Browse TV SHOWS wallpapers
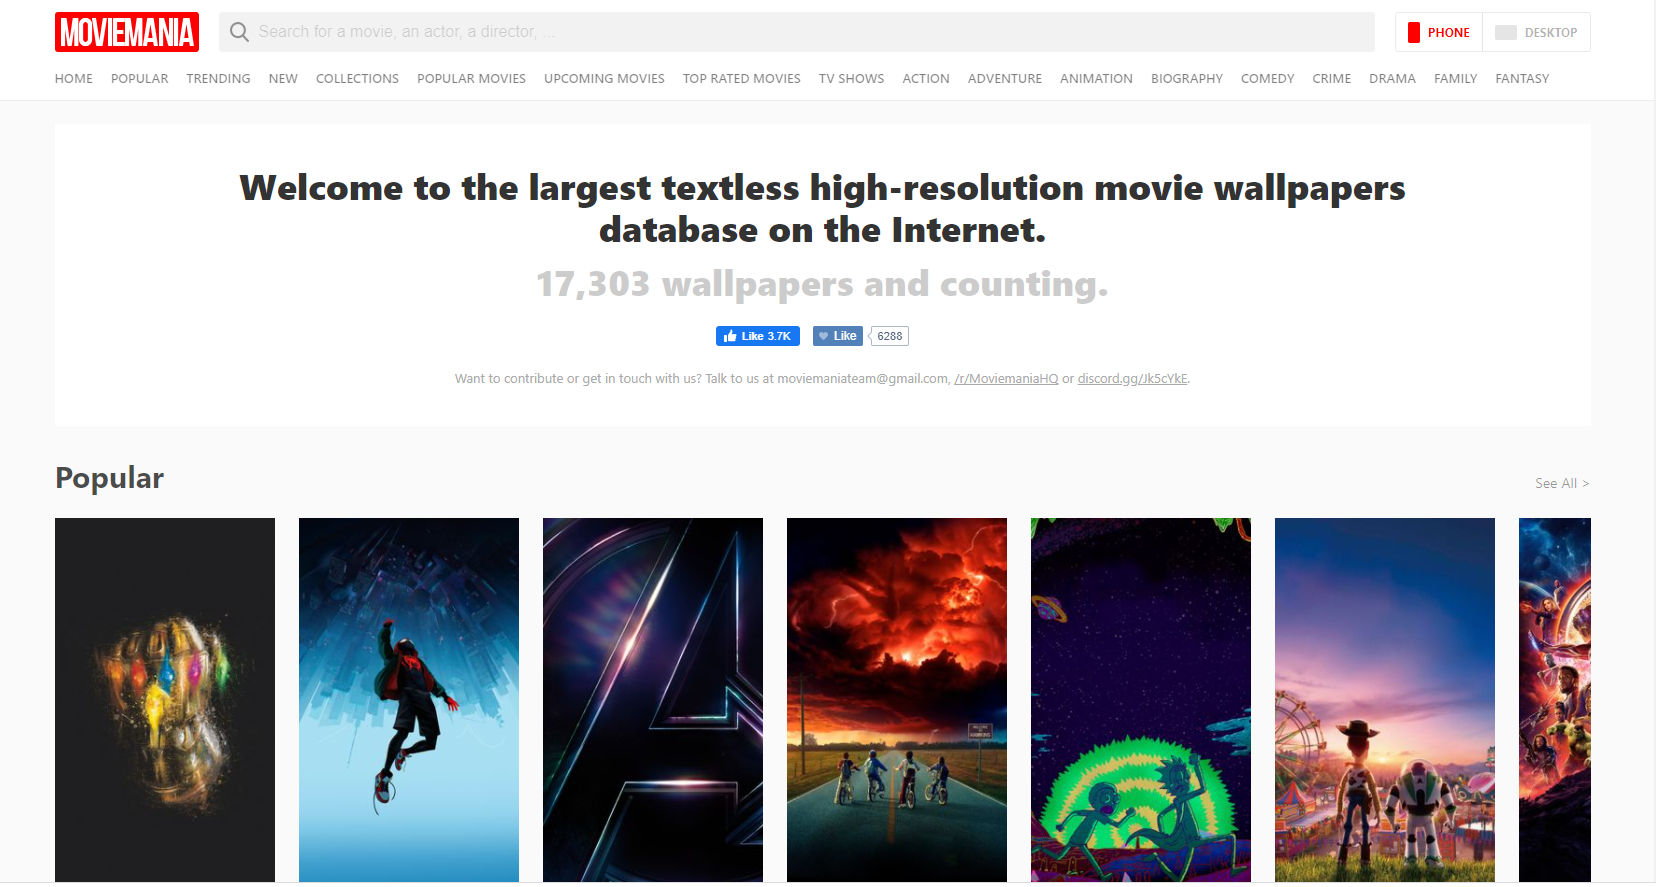This screenshot has width=1656, height=887. point(851,78)
